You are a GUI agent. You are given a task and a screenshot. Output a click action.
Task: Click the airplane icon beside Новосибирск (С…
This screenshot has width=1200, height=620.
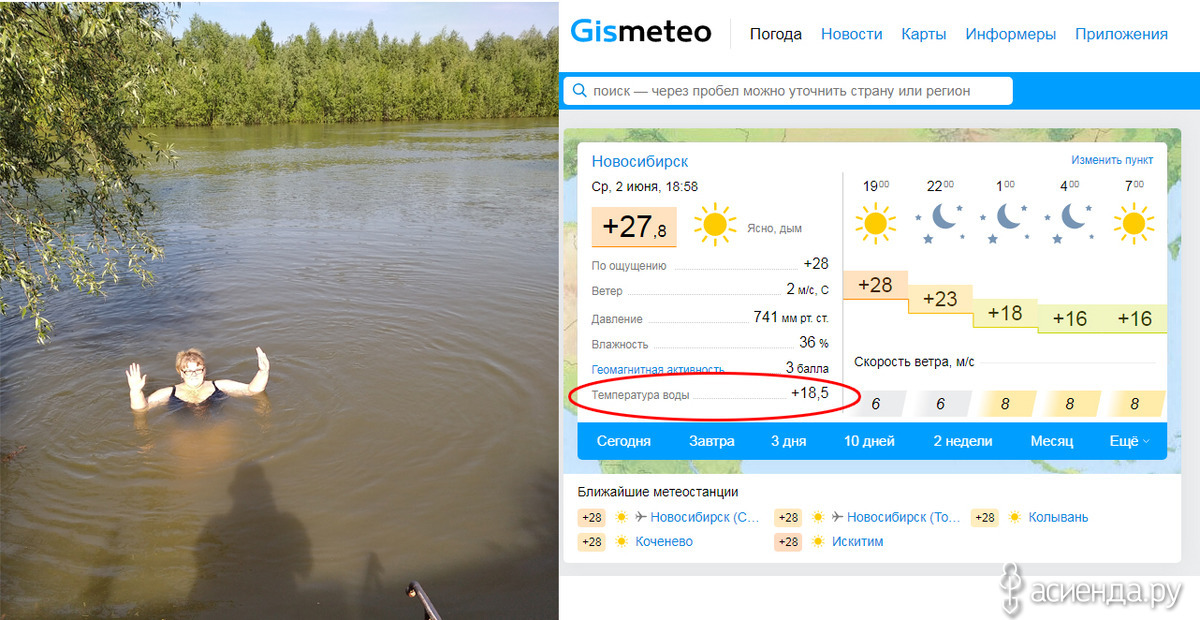(x=640, y=517)
